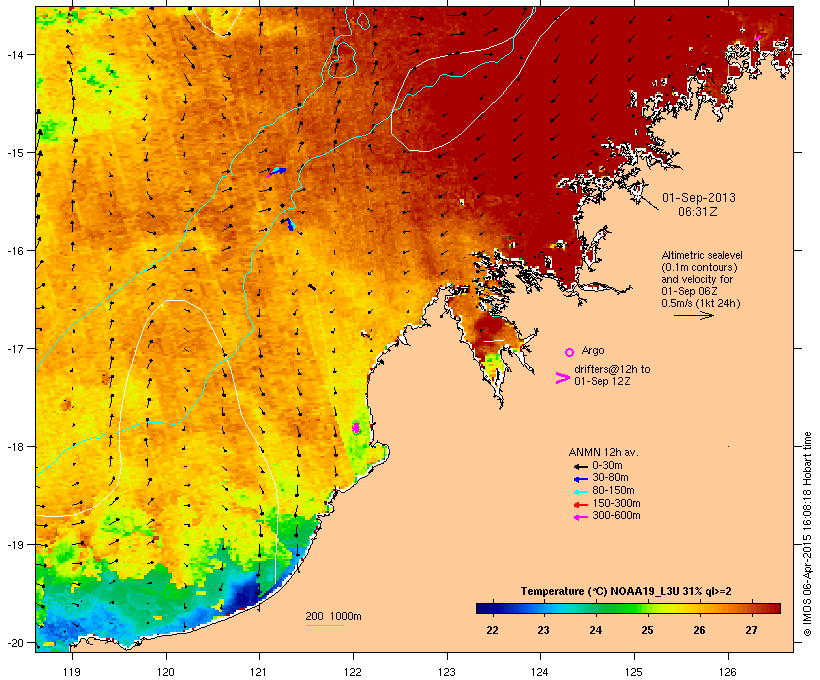
Task: Click the '150-300m' depth label
Action: coord(616,503)
